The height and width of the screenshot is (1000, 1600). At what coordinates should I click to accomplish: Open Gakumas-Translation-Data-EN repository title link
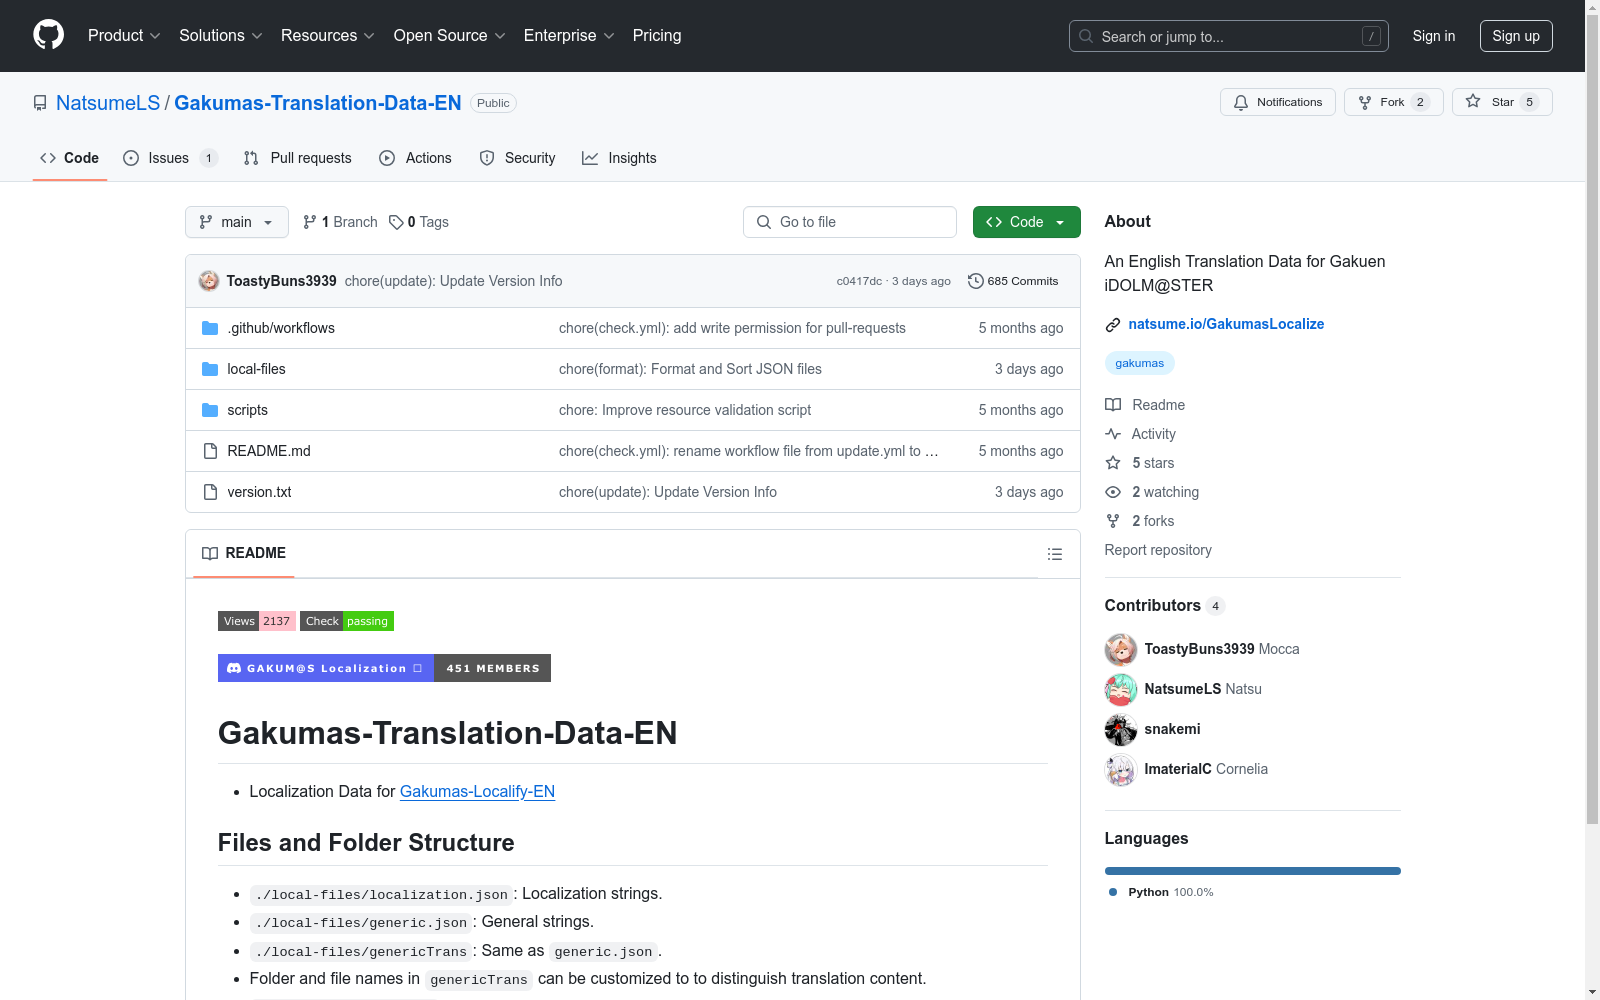pyautogui.click(x=318, y=103)
